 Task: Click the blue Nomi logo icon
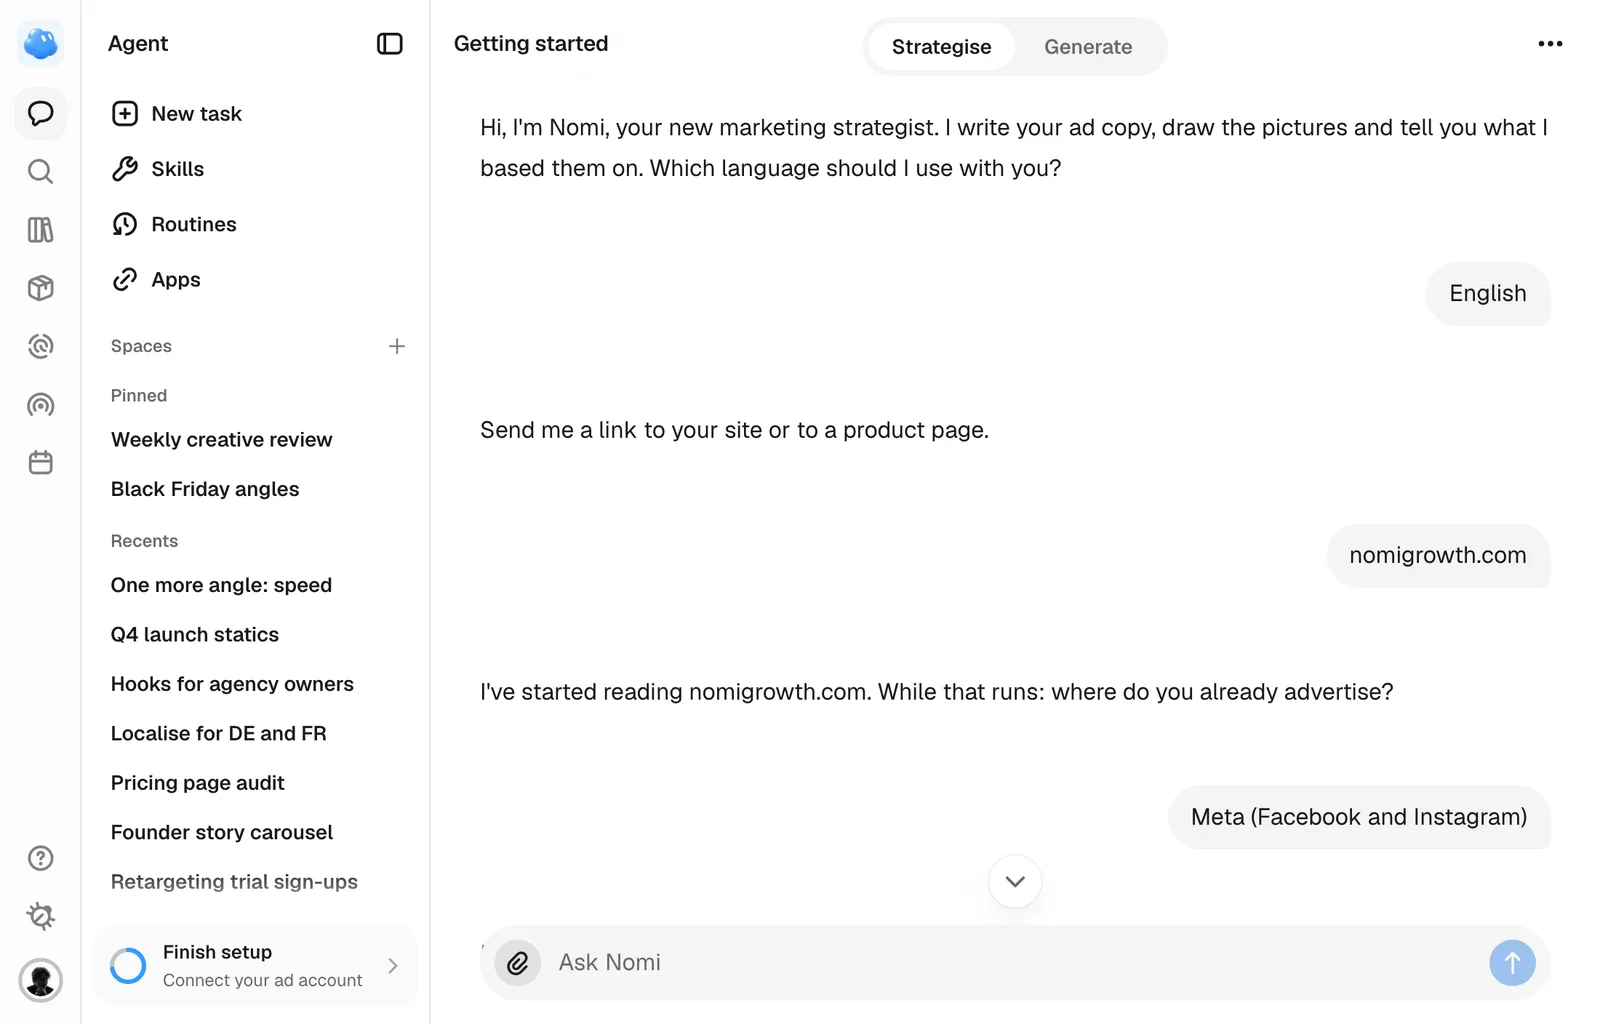point(41,44)
